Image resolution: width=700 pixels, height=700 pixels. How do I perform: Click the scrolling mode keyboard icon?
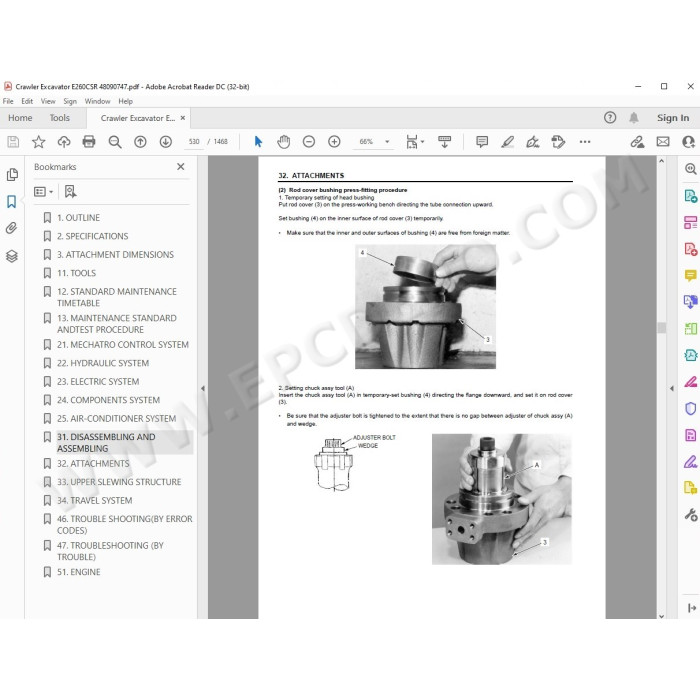pos(444,142)
